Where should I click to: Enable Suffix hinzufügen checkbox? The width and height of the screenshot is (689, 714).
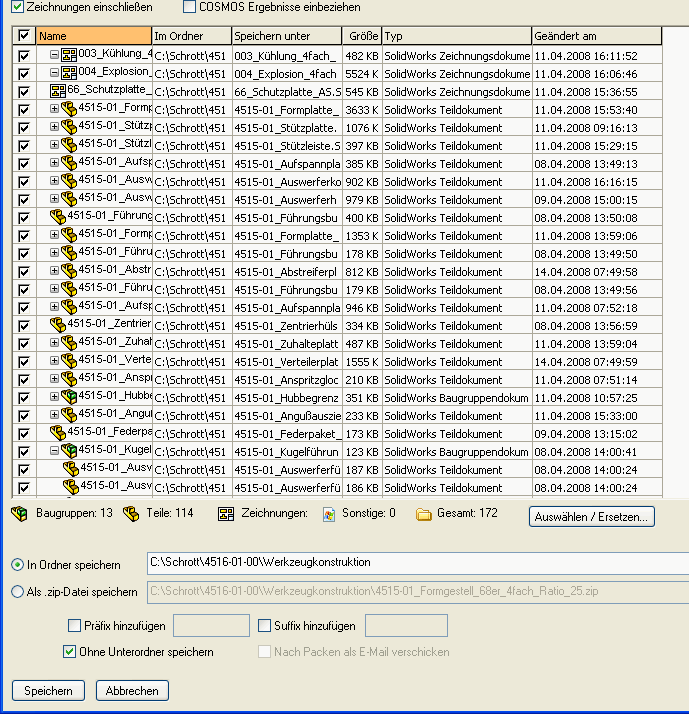[264, 625]
